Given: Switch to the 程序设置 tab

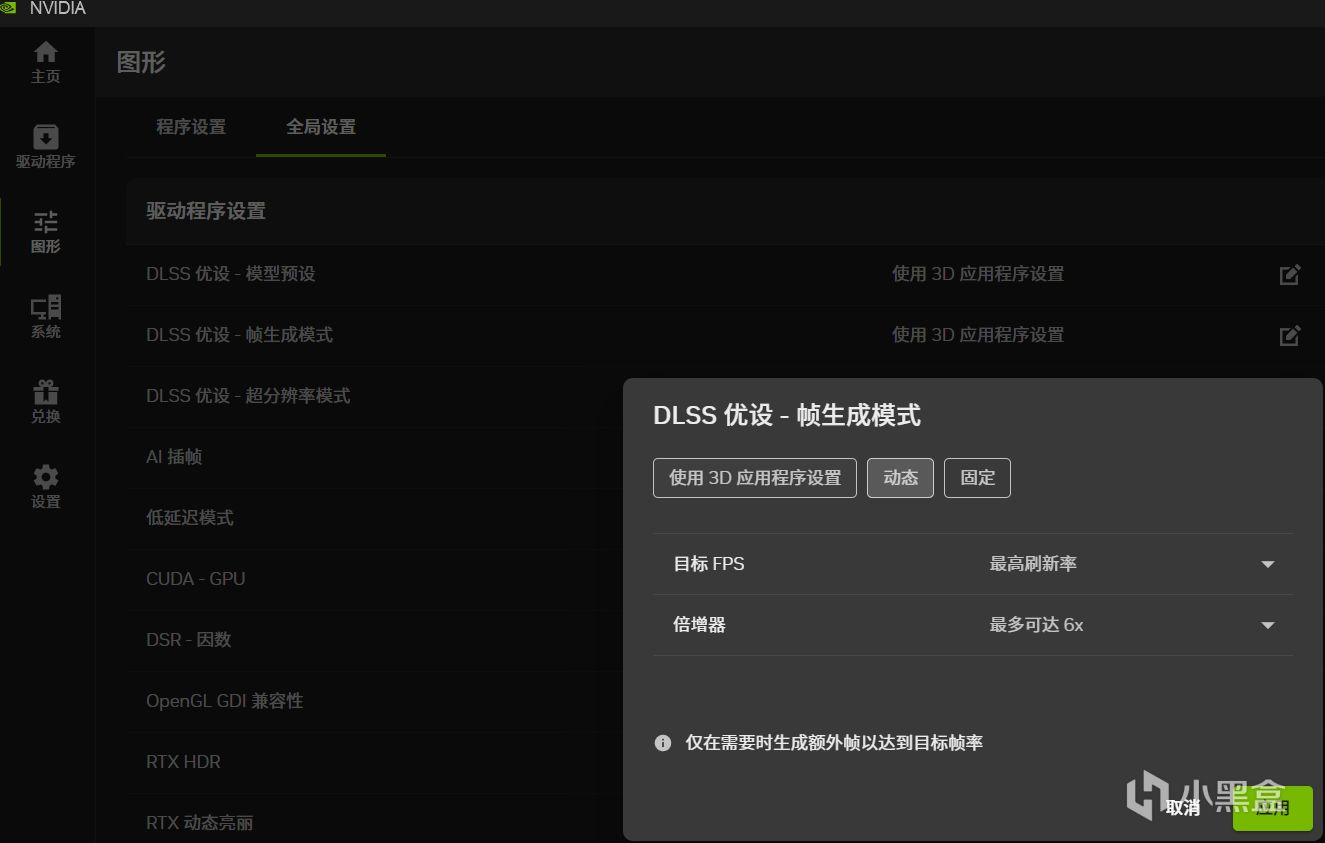Looking at the screenshot, I should tap(191, 127).
